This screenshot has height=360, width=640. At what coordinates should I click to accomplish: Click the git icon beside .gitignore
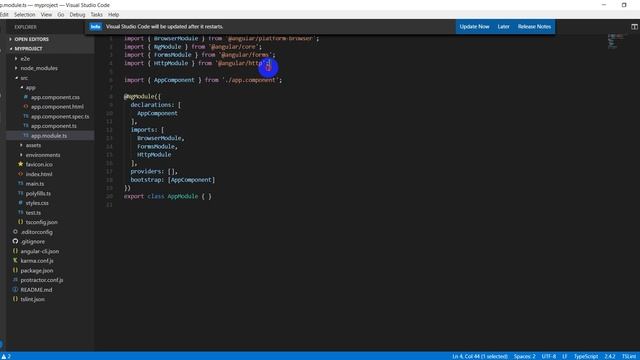point(15,241)
